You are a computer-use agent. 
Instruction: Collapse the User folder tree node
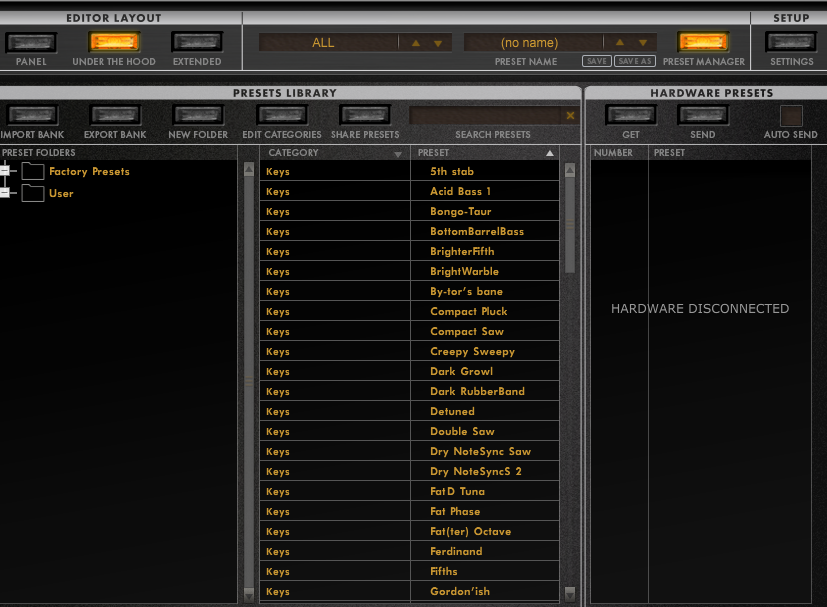coord(5,193)
